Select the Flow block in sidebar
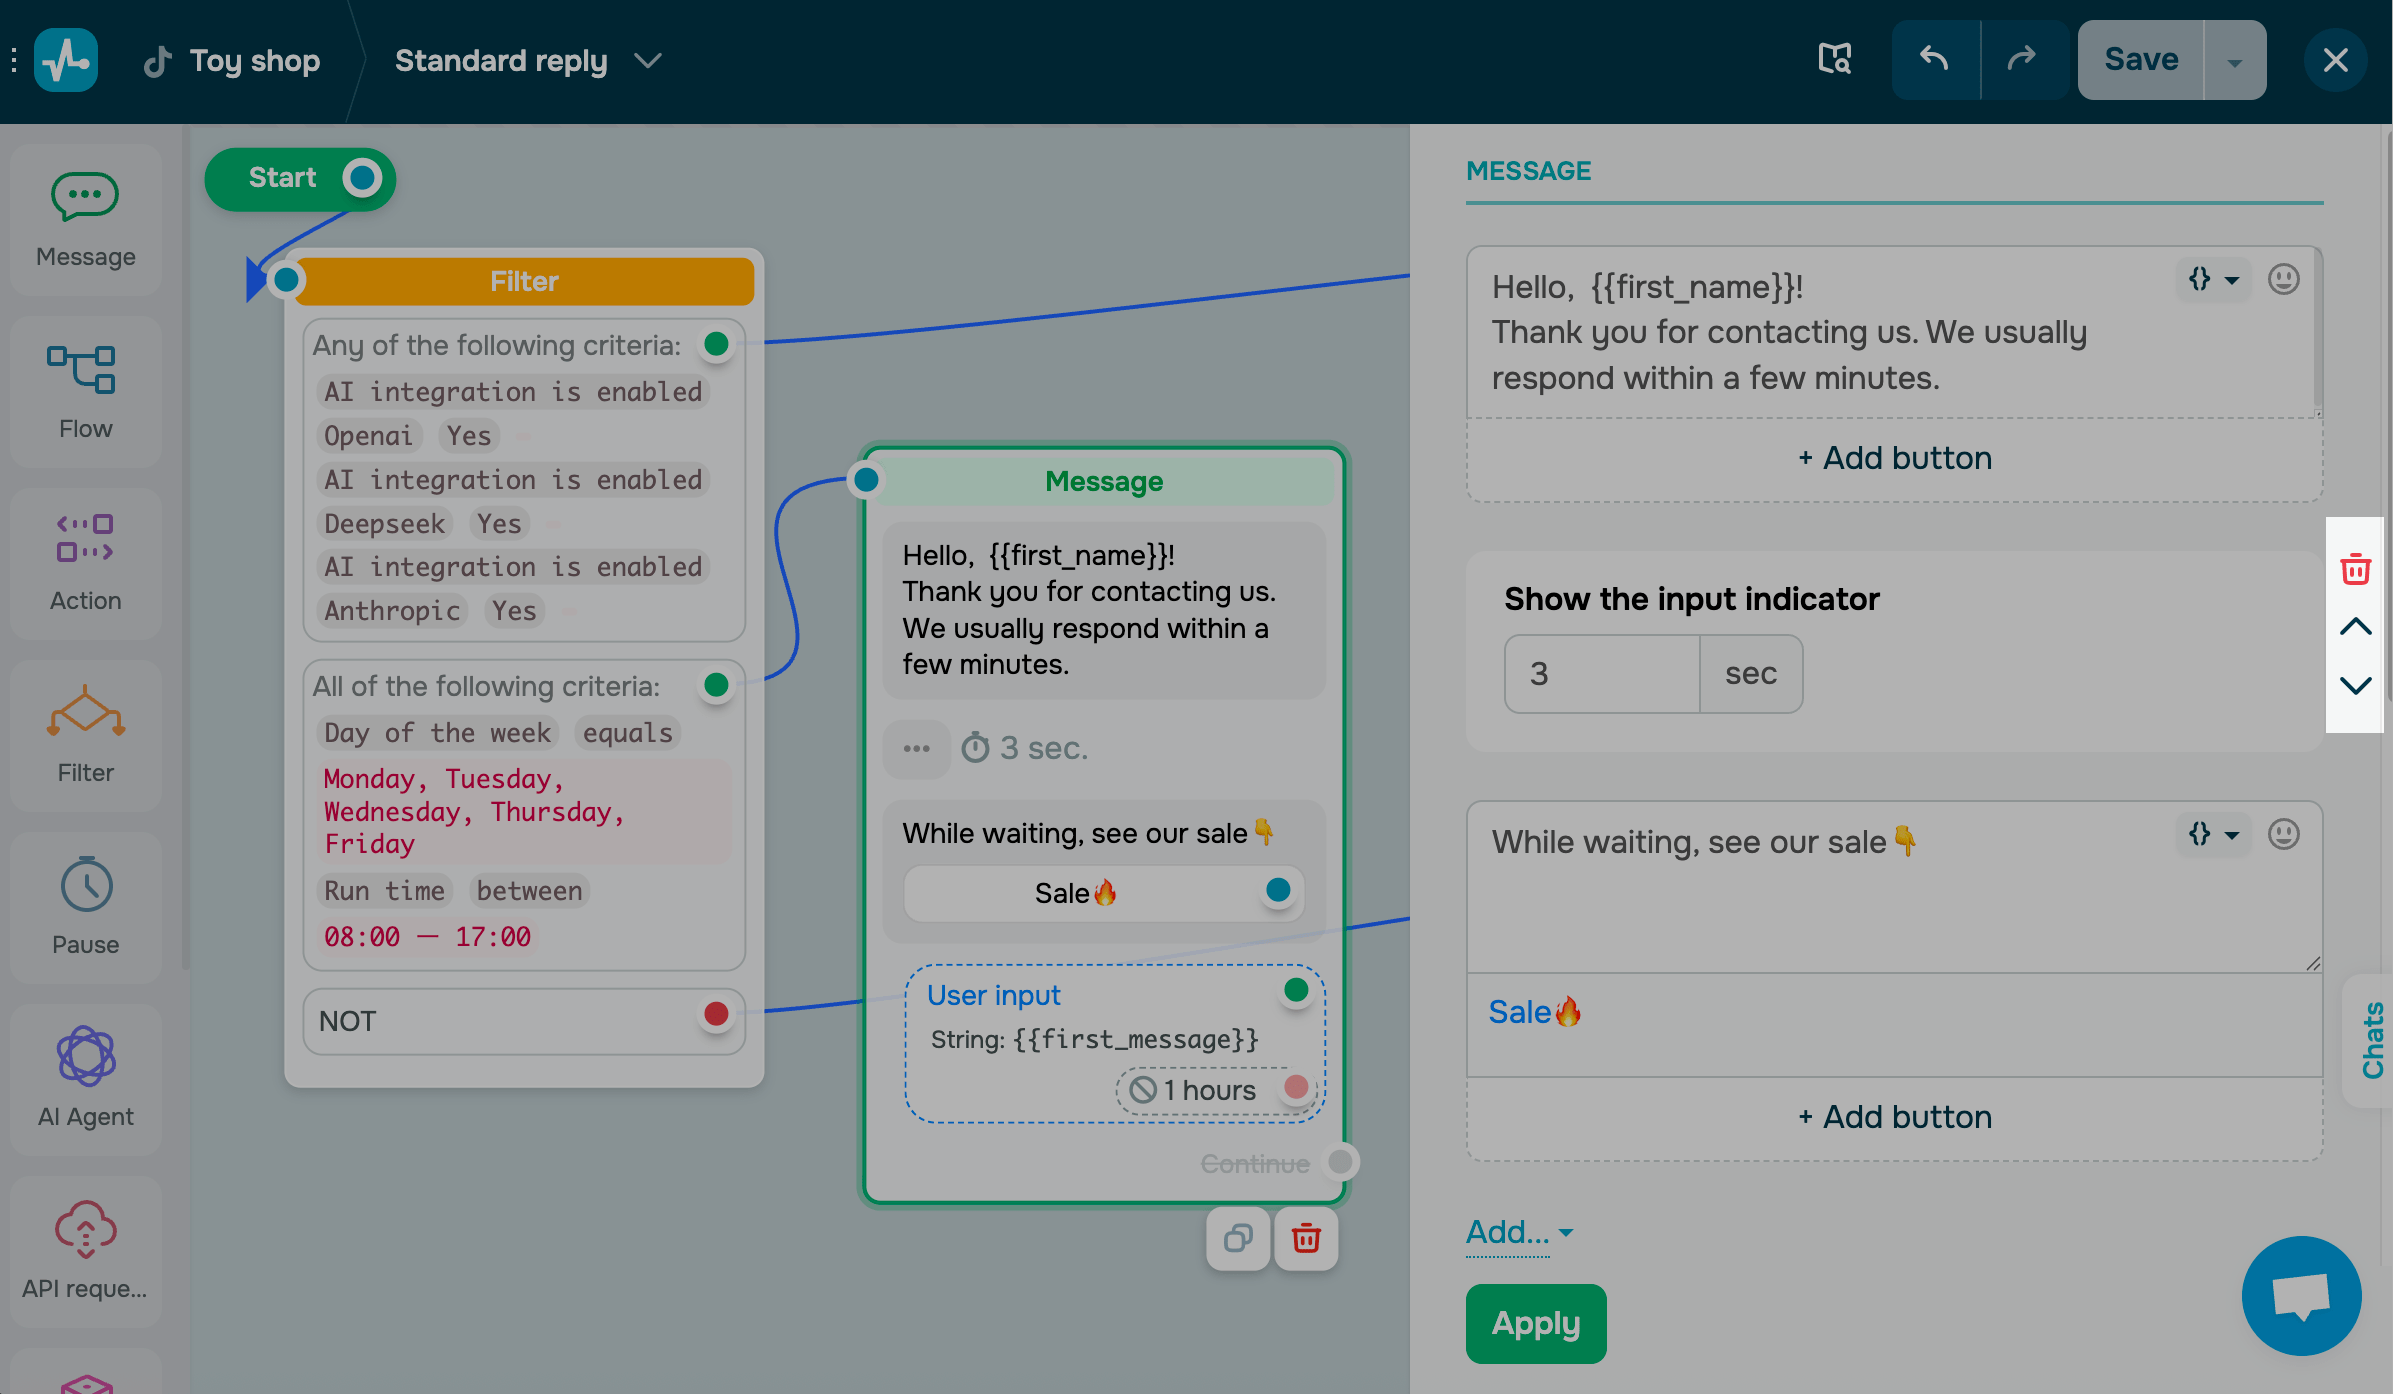The image size is (2393, 1394). click(85, 391)
